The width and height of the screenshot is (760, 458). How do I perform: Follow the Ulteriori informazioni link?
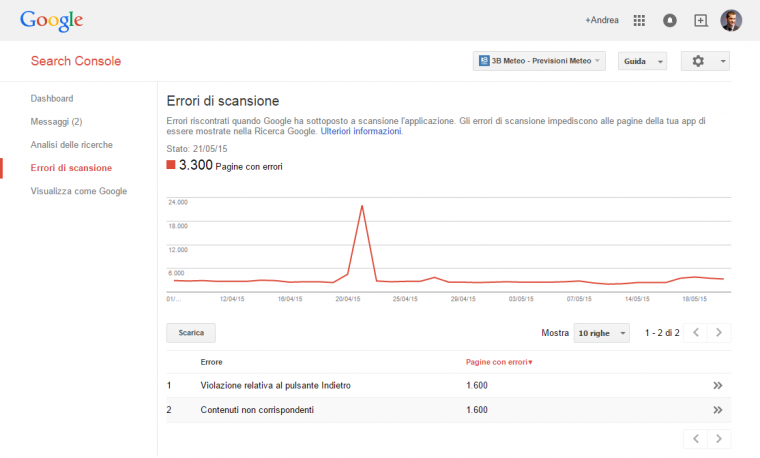[361, 132]
